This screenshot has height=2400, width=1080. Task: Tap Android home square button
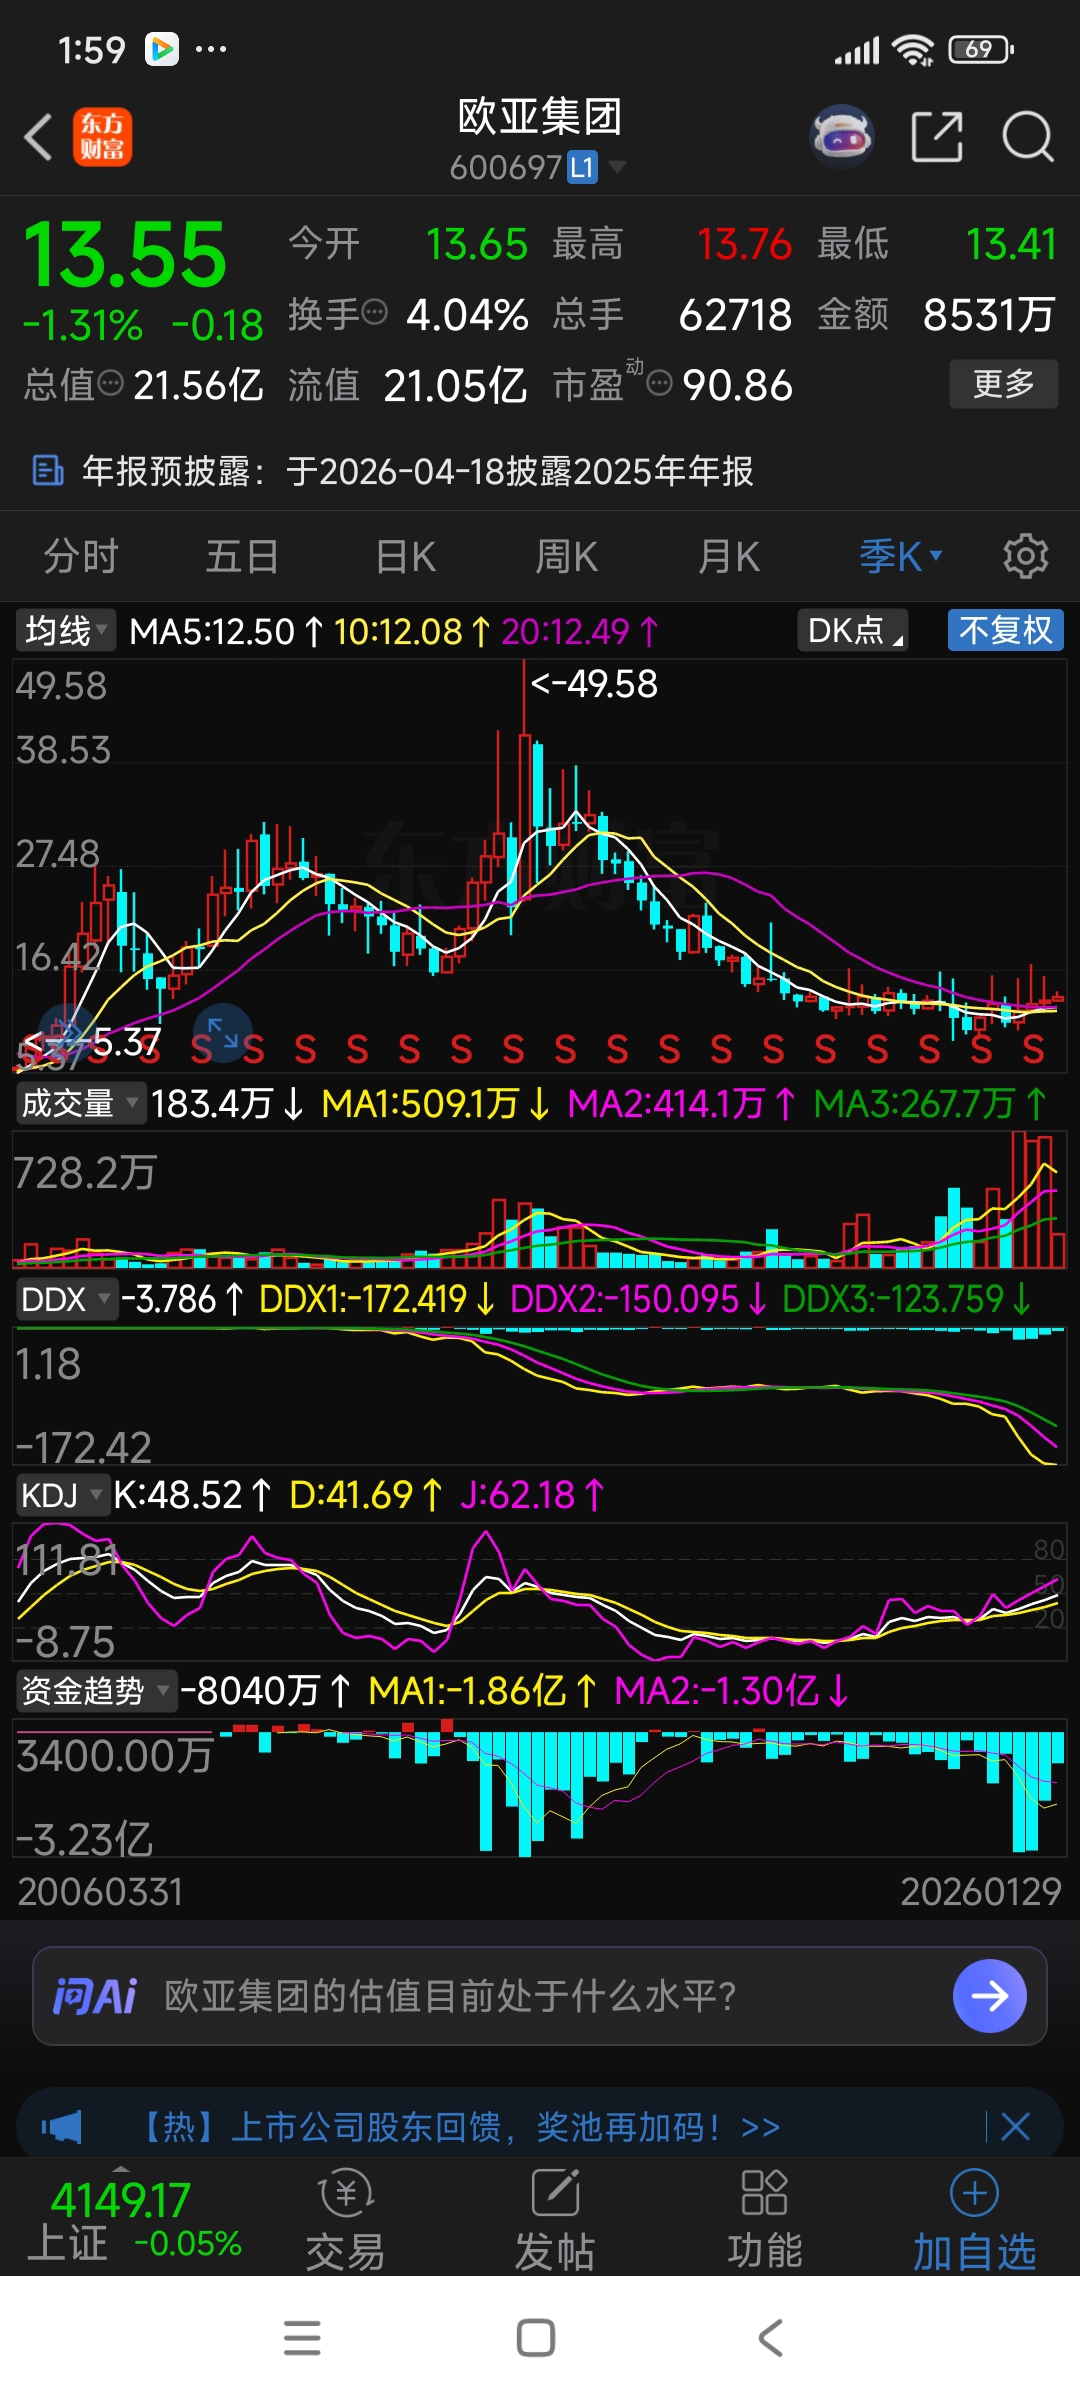point(536,2337)
